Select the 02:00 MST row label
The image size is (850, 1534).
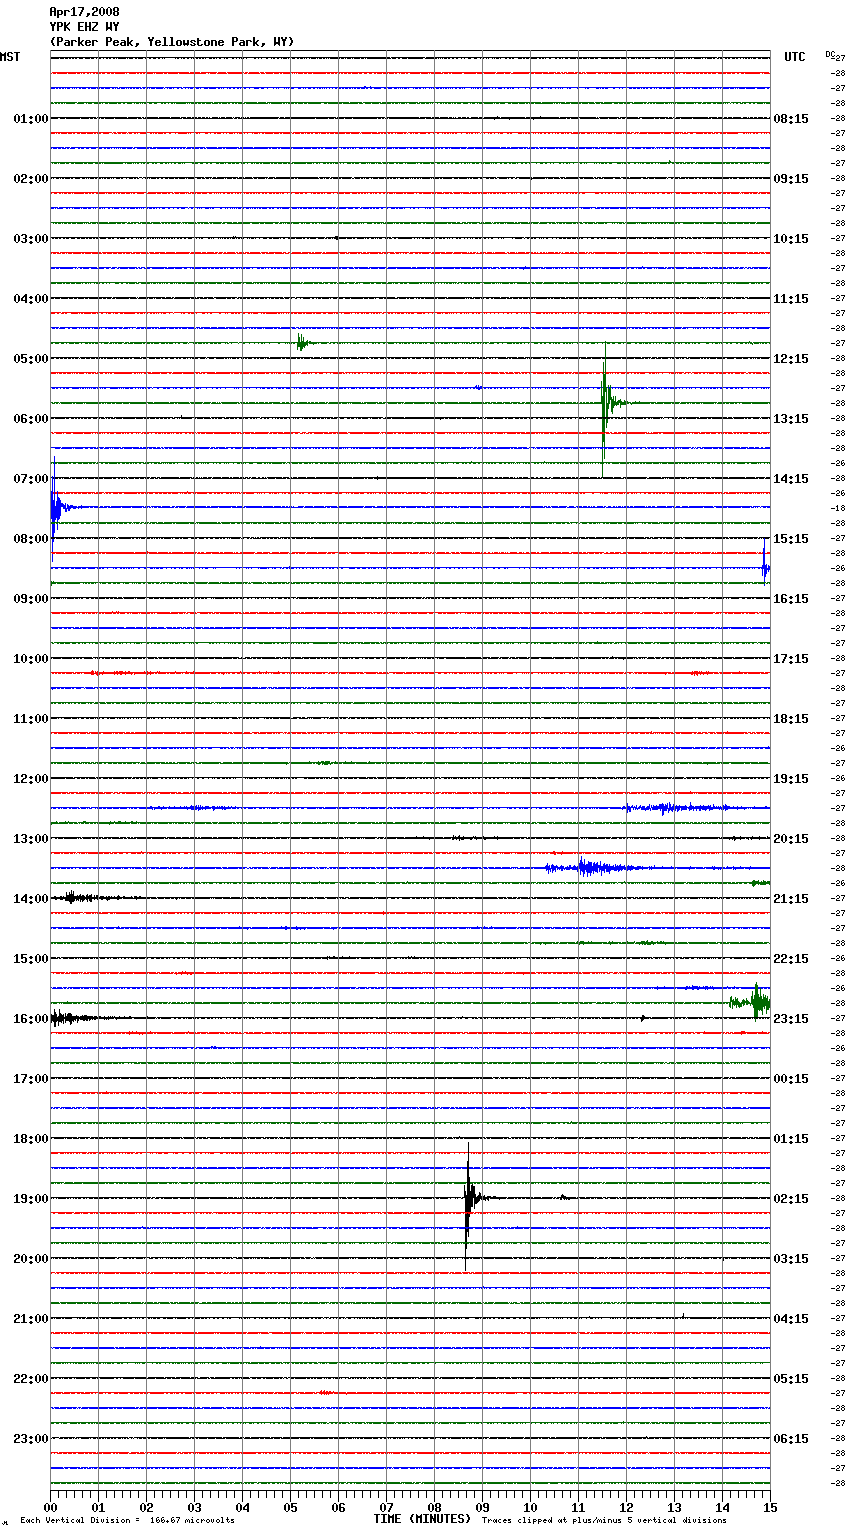point(30,179)
